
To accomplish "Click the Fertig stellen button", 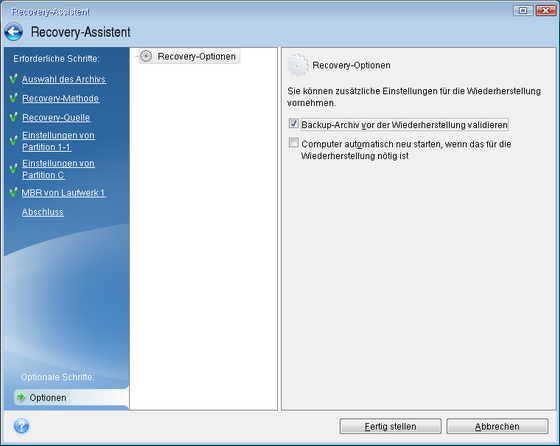I will [x=390, y=426].
